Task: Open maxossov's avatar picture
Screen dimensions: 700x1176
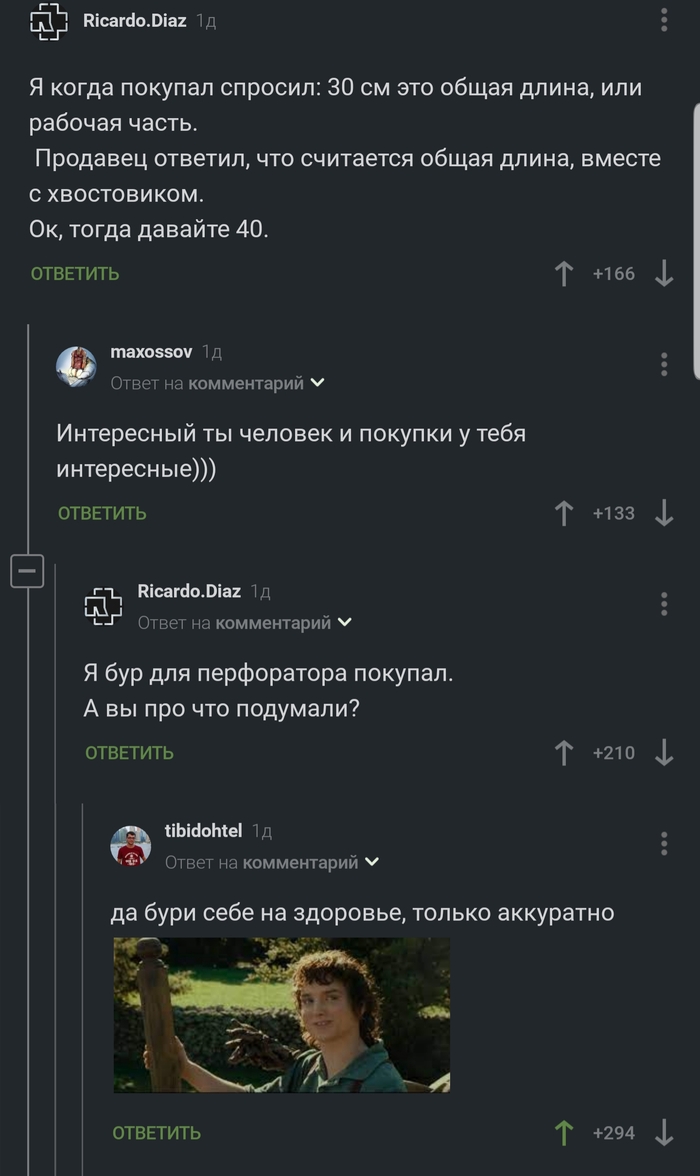Action: point(76,367)
